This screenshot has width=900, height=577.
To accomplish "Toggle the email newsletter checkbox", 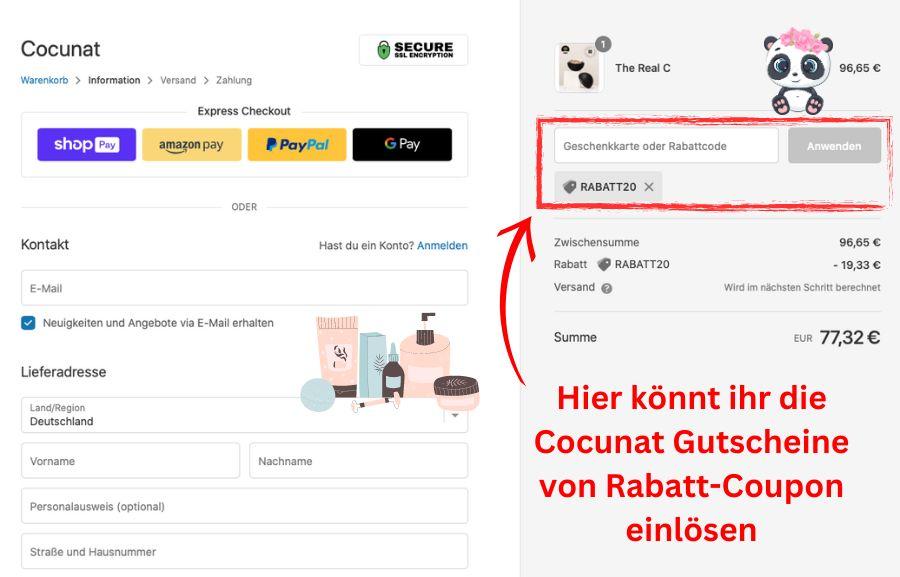I will click(28, 323).
